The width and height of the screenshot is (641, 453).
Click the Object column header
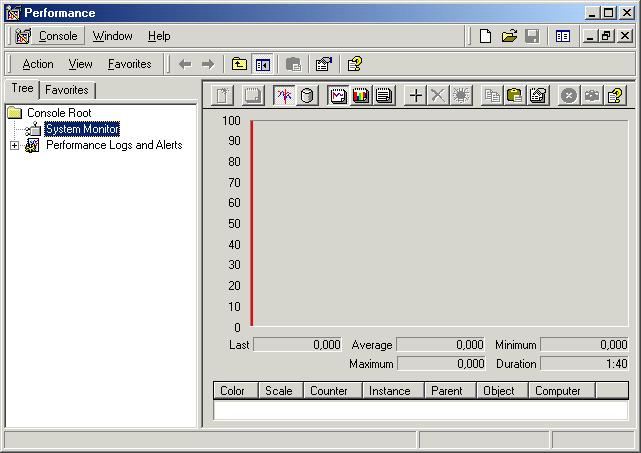tap(502, 391)
